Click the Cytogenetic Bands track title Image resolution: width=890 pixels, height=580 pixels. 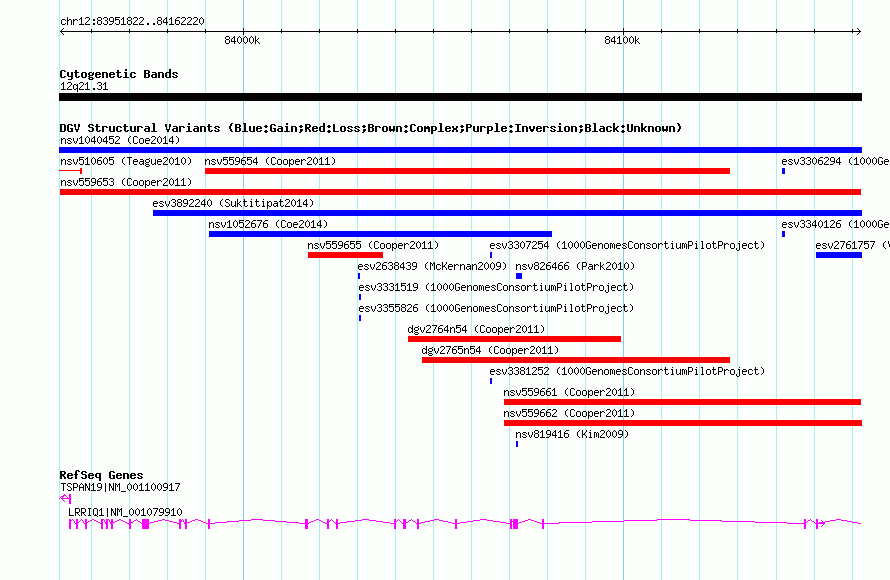pyautogui.click(x=119, y=74)
